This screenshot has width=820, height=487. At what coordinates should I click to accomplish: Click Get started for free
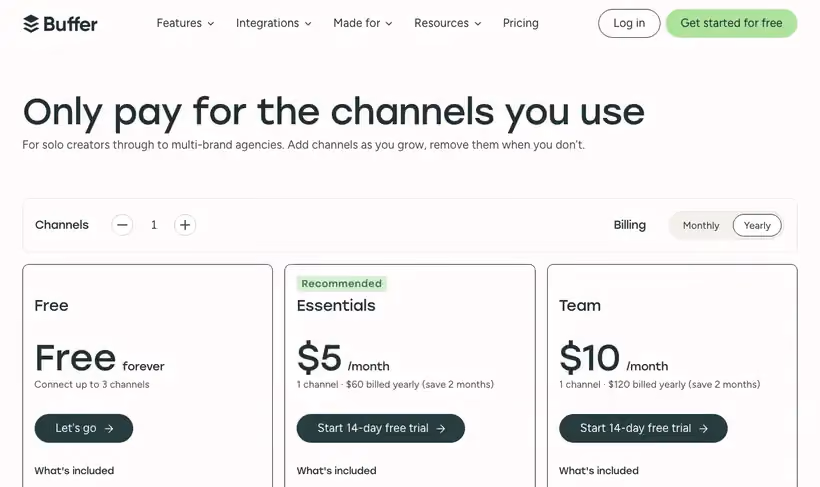tap(731, 23)
